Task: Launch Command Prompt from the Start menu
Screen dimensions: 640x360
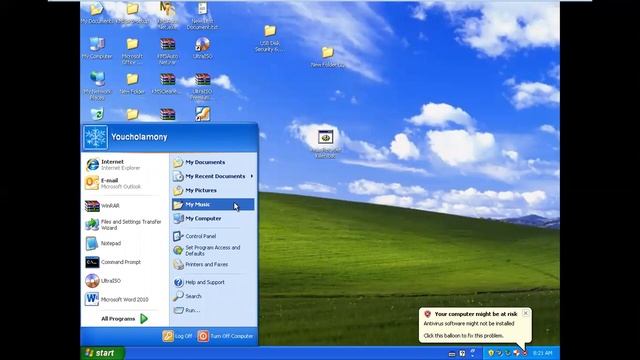Action: (125, 262)
